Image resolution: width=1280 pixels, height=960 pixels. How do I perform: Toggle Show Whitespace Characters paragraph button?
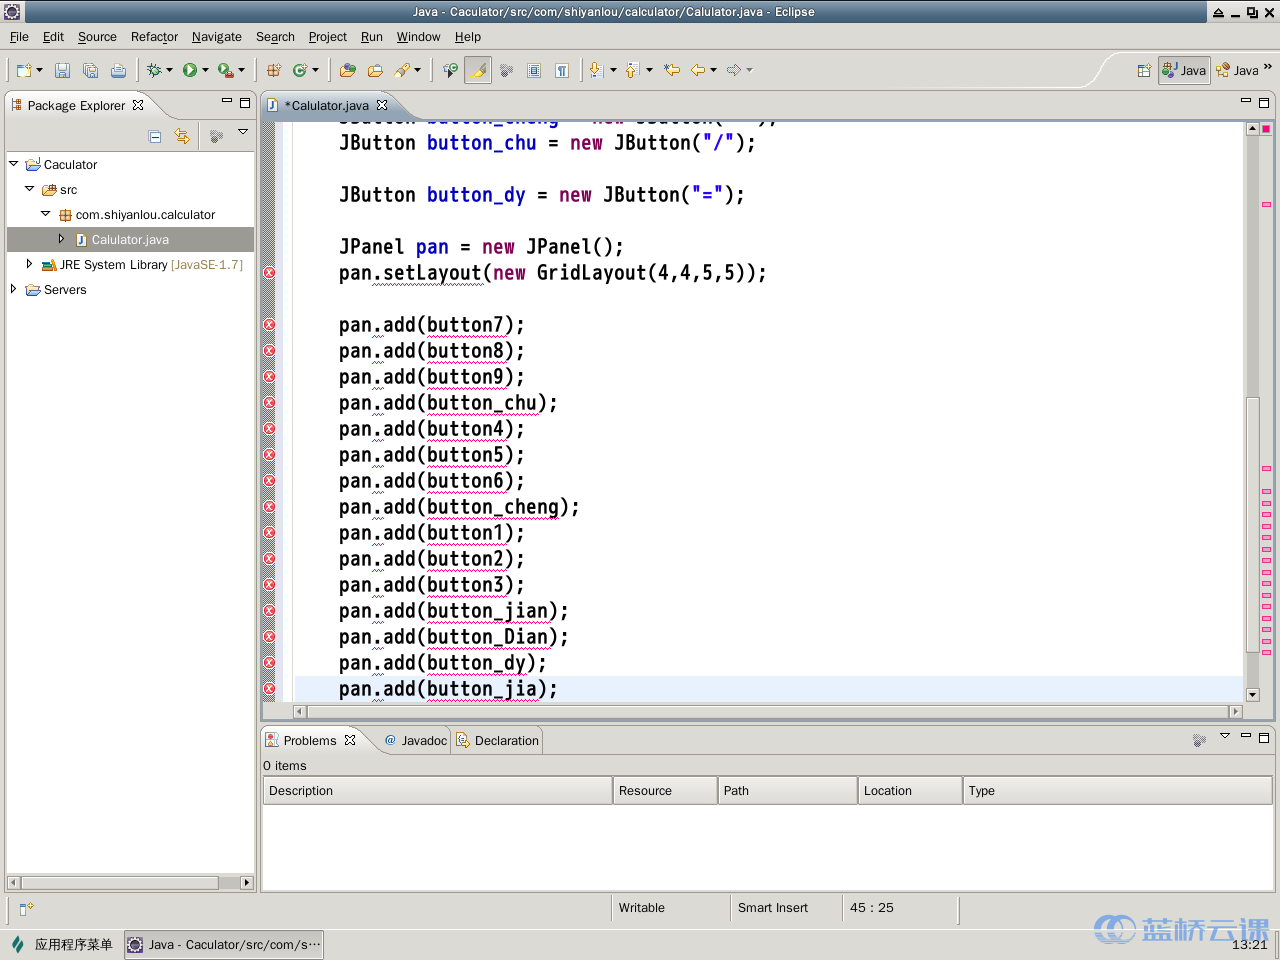tap(562, 70)
